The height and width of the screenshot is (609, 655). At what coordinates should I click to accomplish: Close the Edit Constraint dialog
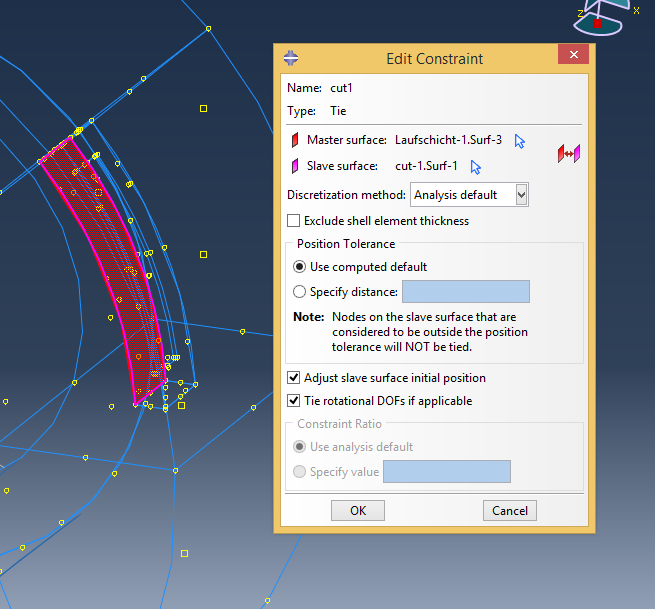tap(574, 54)
